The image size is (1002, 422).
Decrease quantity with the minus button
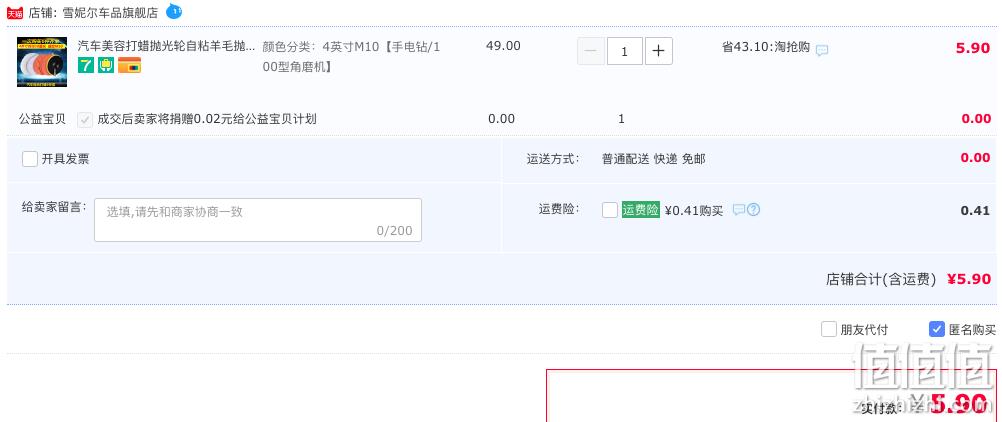point(591,51)
